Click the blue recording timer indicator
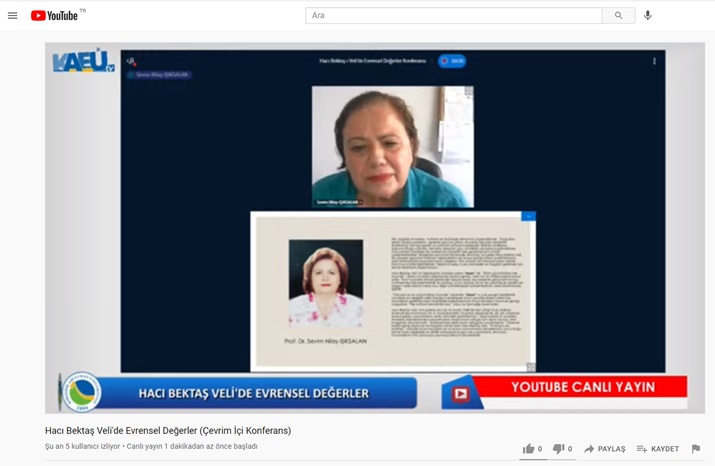Viewport: 715px width, 466px height. 452,61
